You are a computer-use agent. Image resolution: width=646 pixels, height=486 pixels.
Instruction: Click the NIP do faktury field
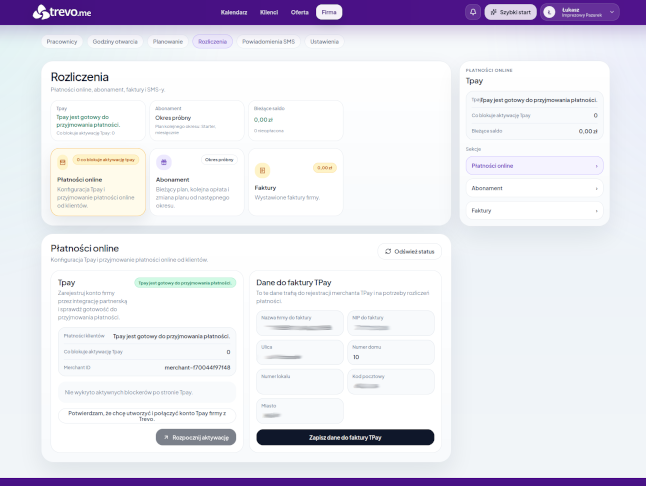point(391,323)
